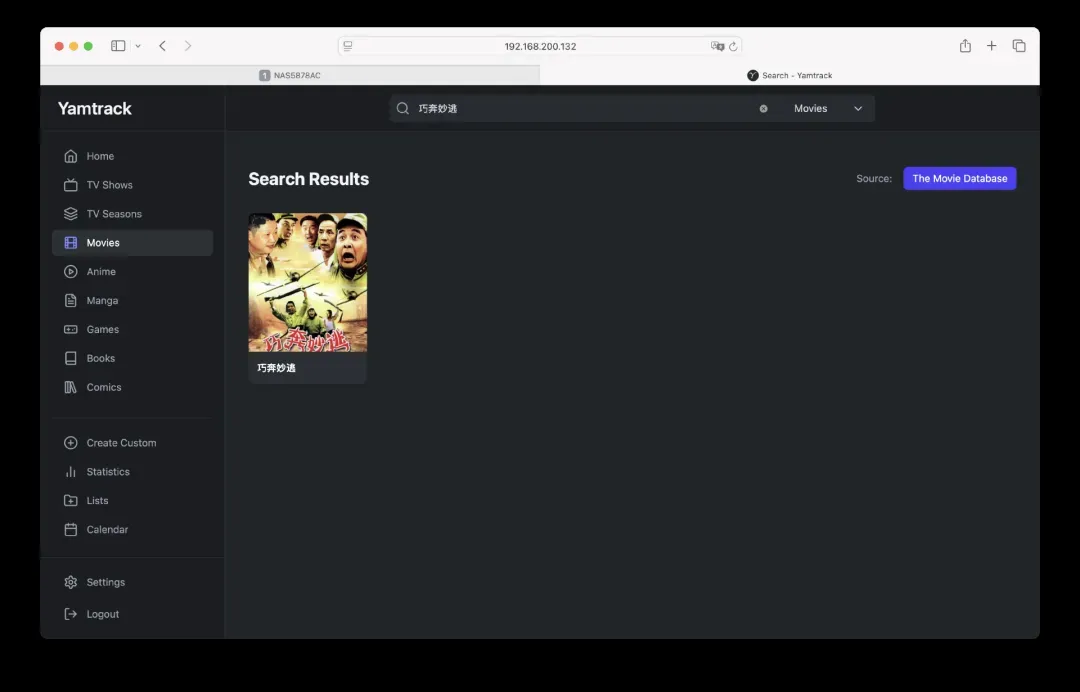Select Movies in the sidebar menu
The image size is (1080, 692).
click(x=103, y=243)
